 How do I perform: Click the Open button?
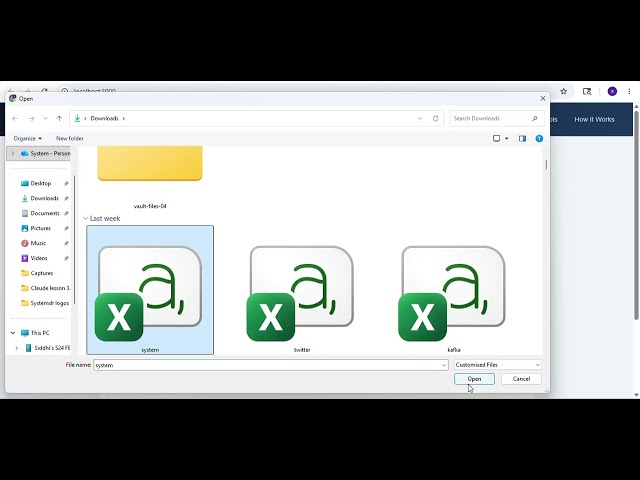[x=474, y=379]
